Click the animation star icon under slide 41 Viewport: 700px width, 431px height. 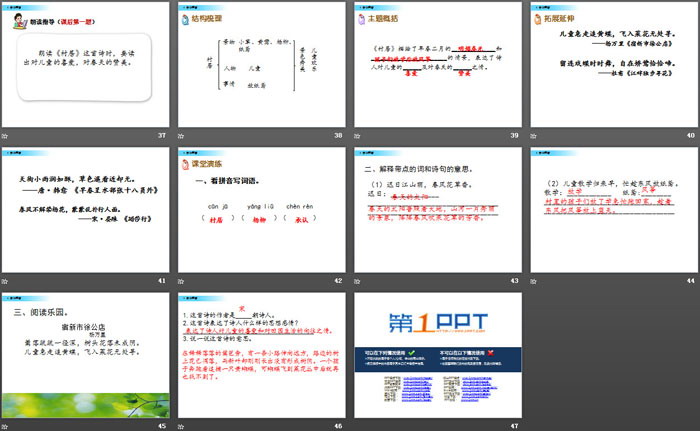(x=9, y=279)
